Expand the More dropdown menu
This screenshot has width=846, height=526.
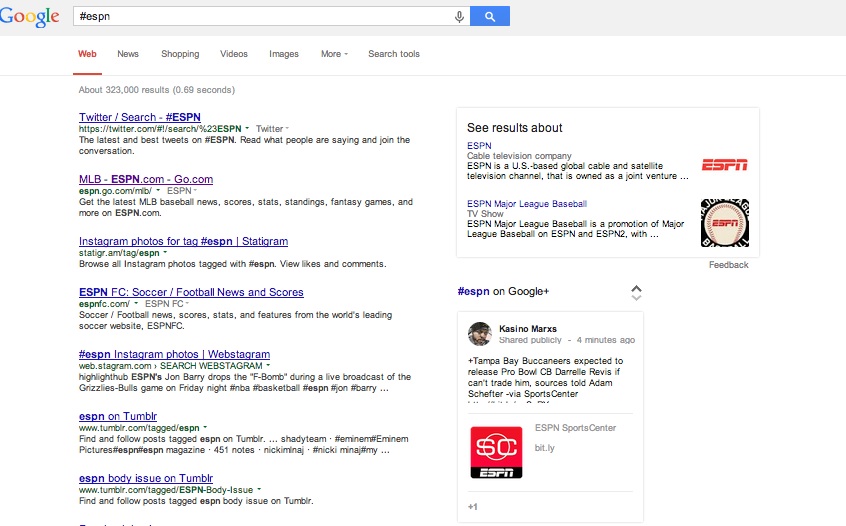(335, 54)
